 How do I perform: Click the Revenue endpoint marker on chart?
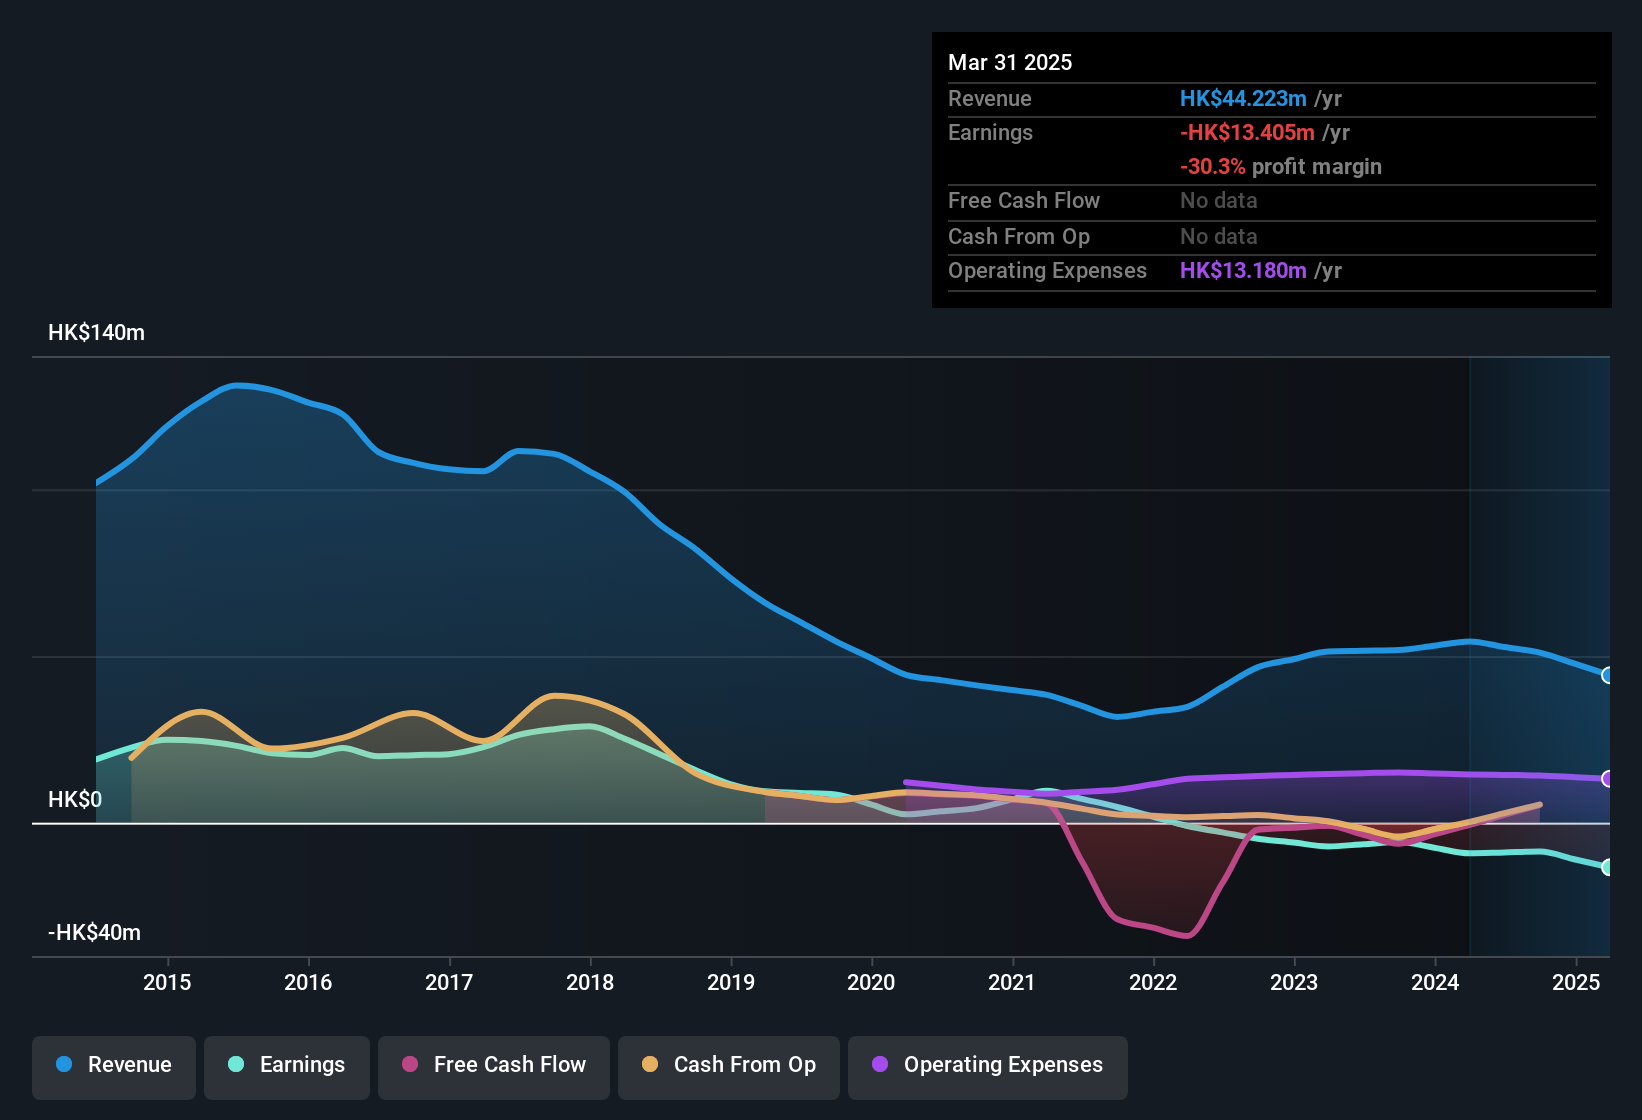(x=1607, y=675)
